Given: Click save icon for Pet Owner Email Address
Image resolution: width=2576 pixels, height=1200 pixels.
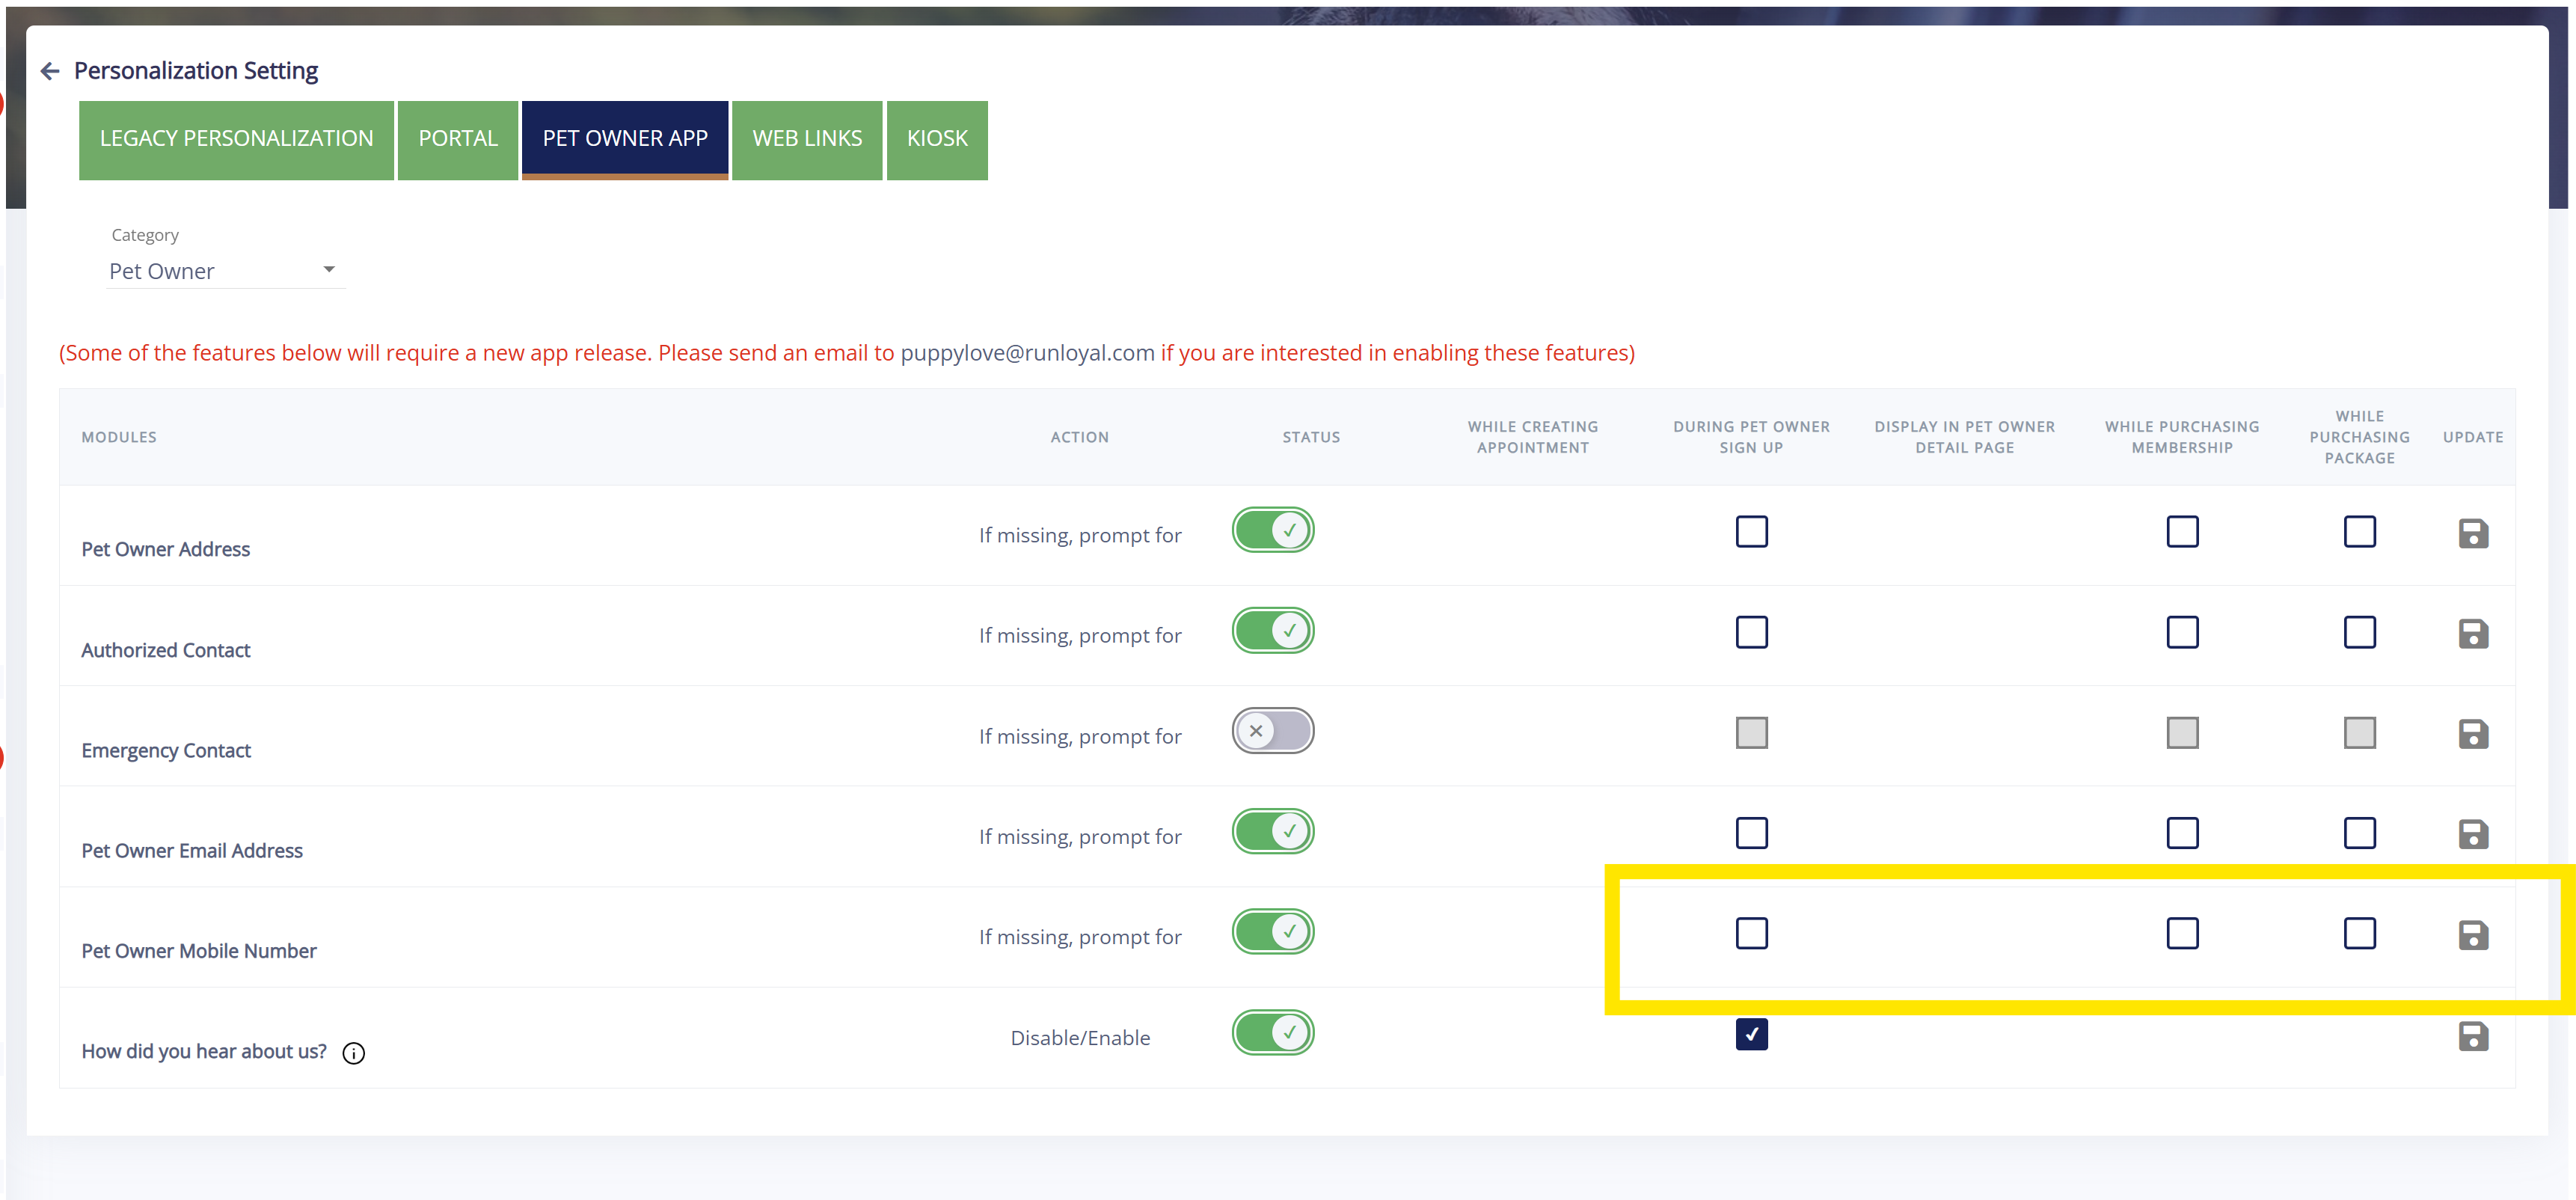Looking at the screenshot, I should [2472, 834].
